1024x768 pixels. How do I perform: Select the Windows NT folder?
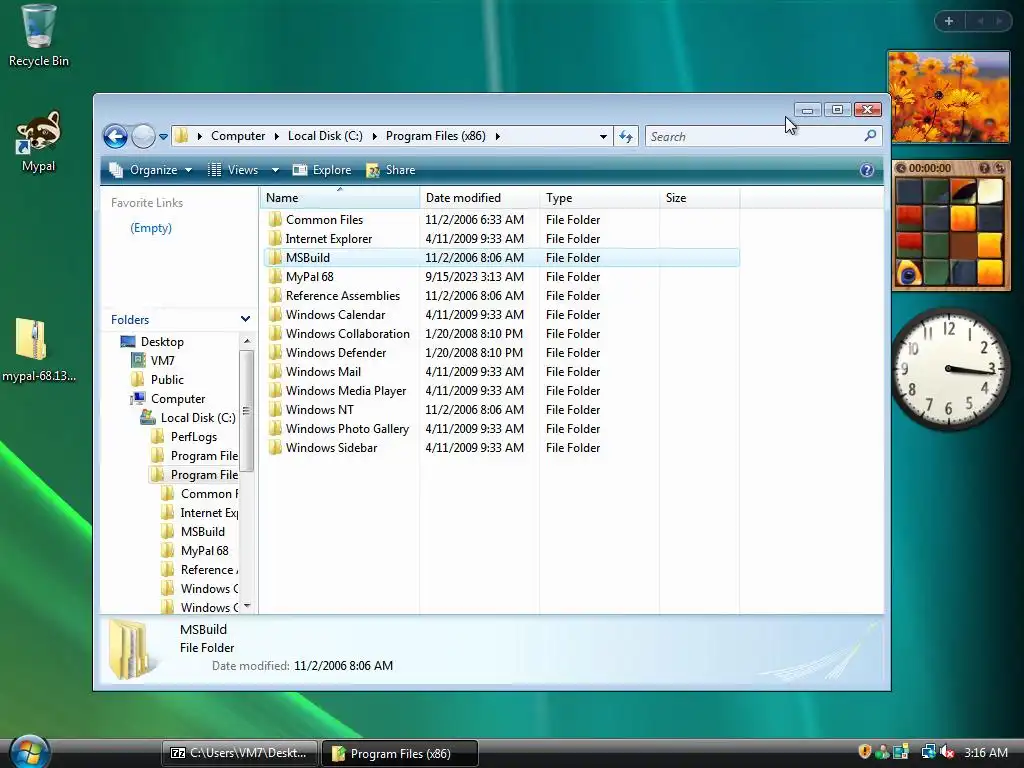point(319,409)
